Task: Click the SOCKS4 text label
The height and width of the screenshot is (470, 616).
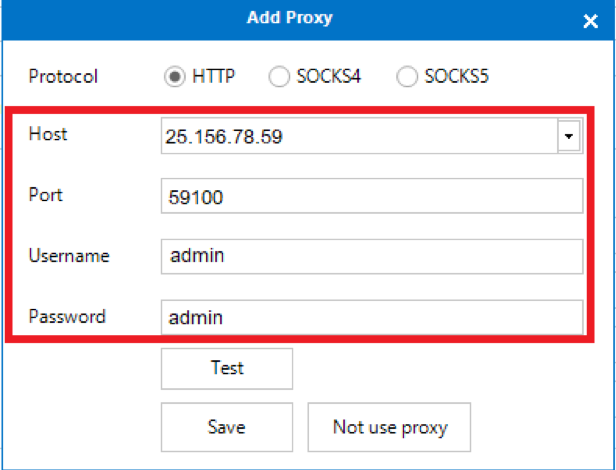Action: [328, 76]
